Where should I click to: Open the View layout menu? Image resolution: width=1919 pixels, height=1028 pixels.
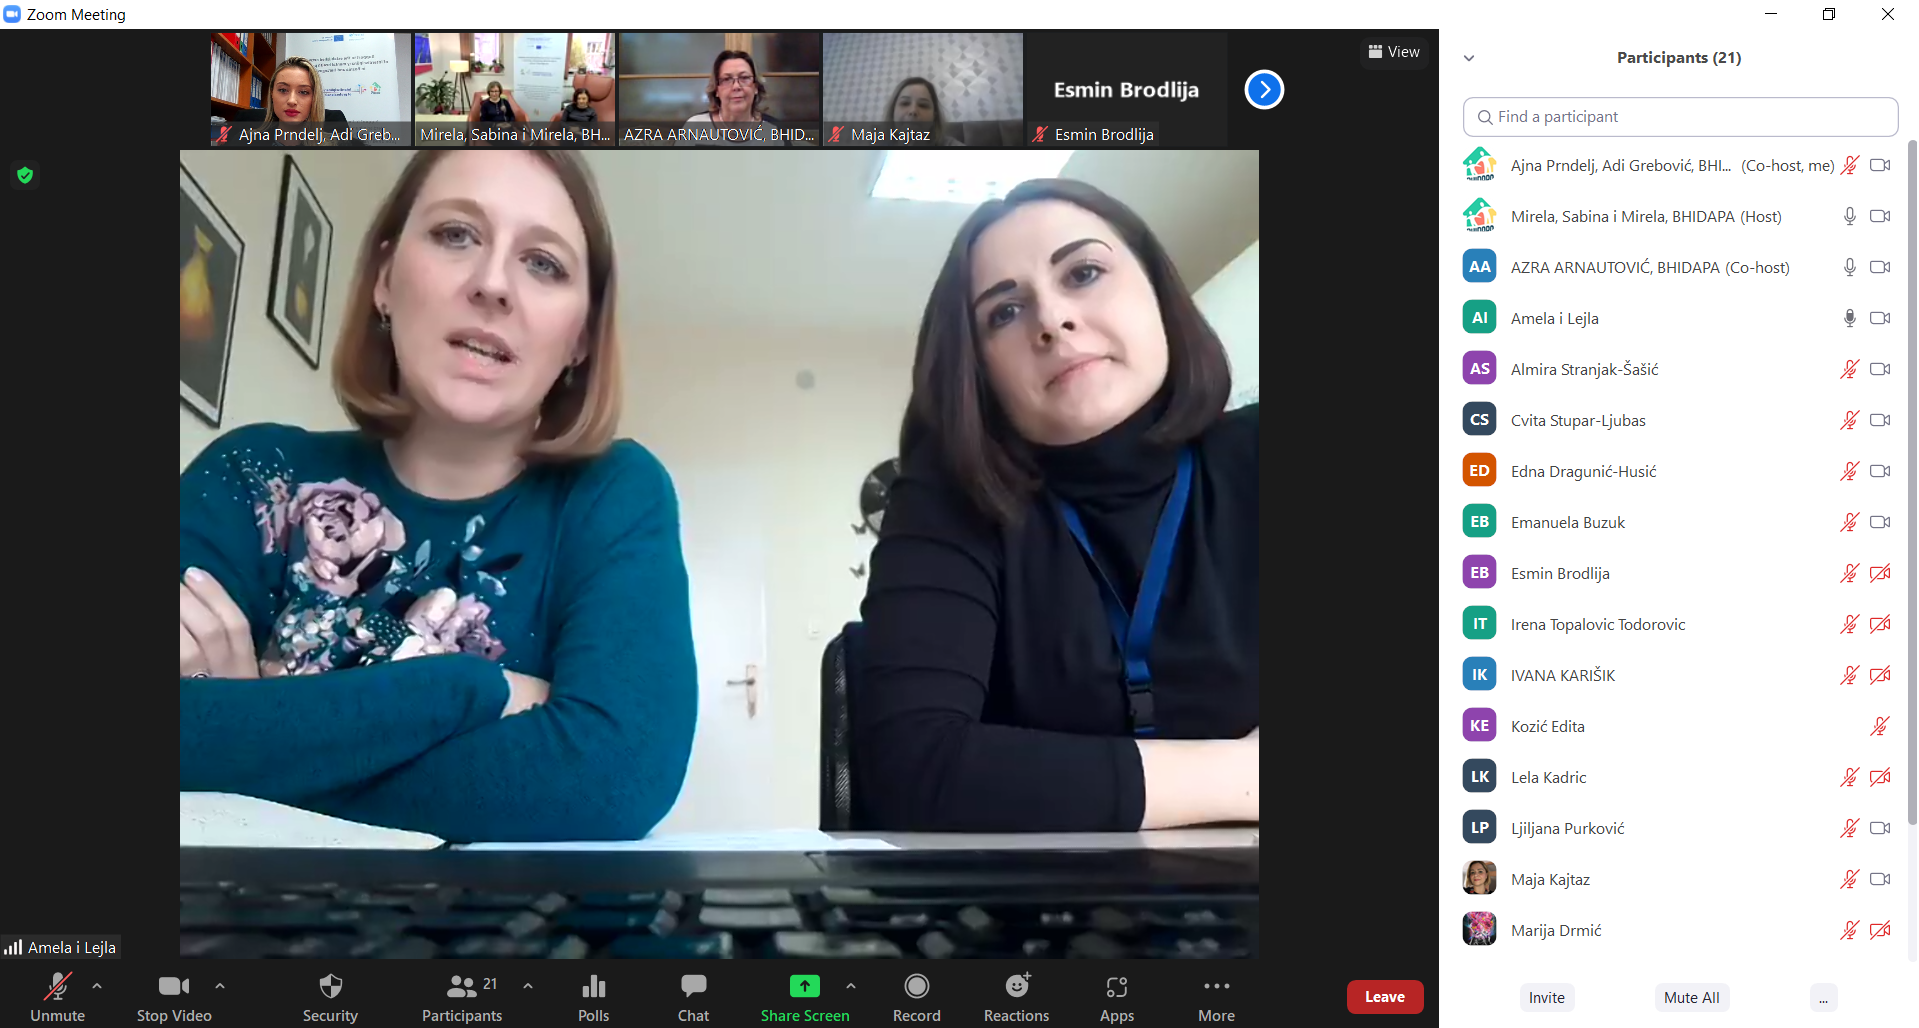click(x=1394, y=52)
